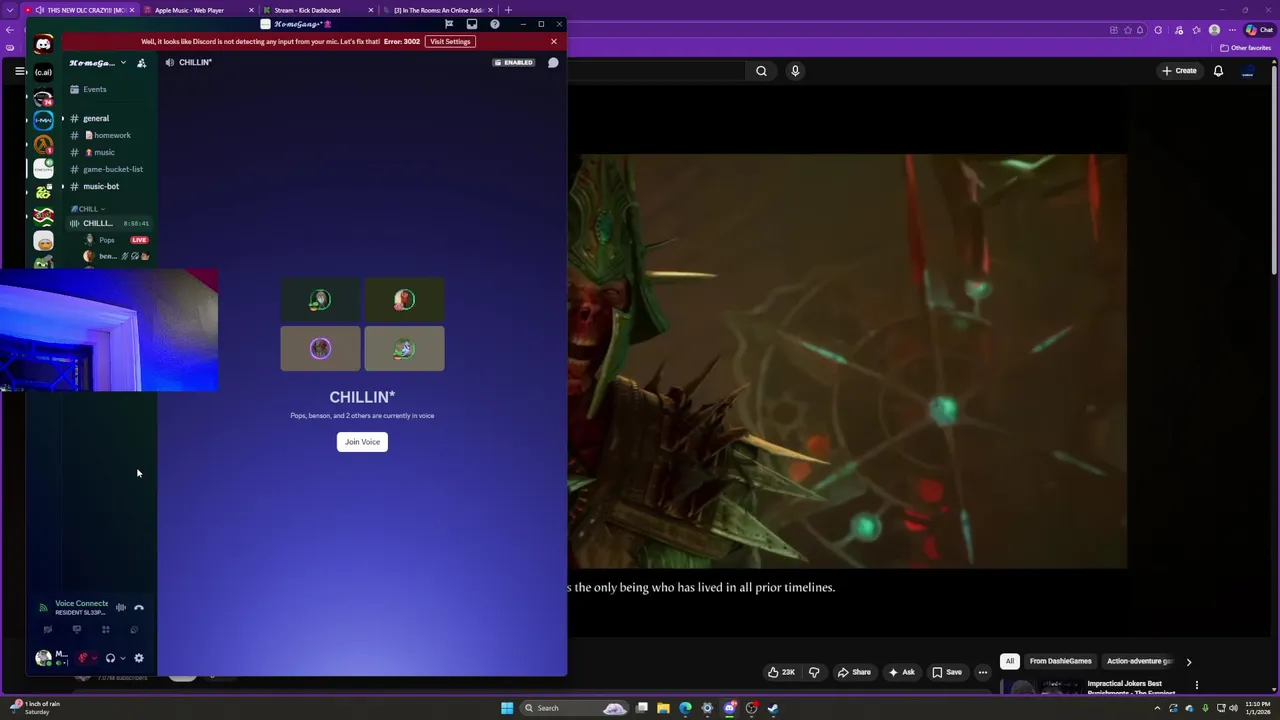Select the CHILLIN voice channel row
Screen dimensions: 1280x720
click(x=109, y=223)
